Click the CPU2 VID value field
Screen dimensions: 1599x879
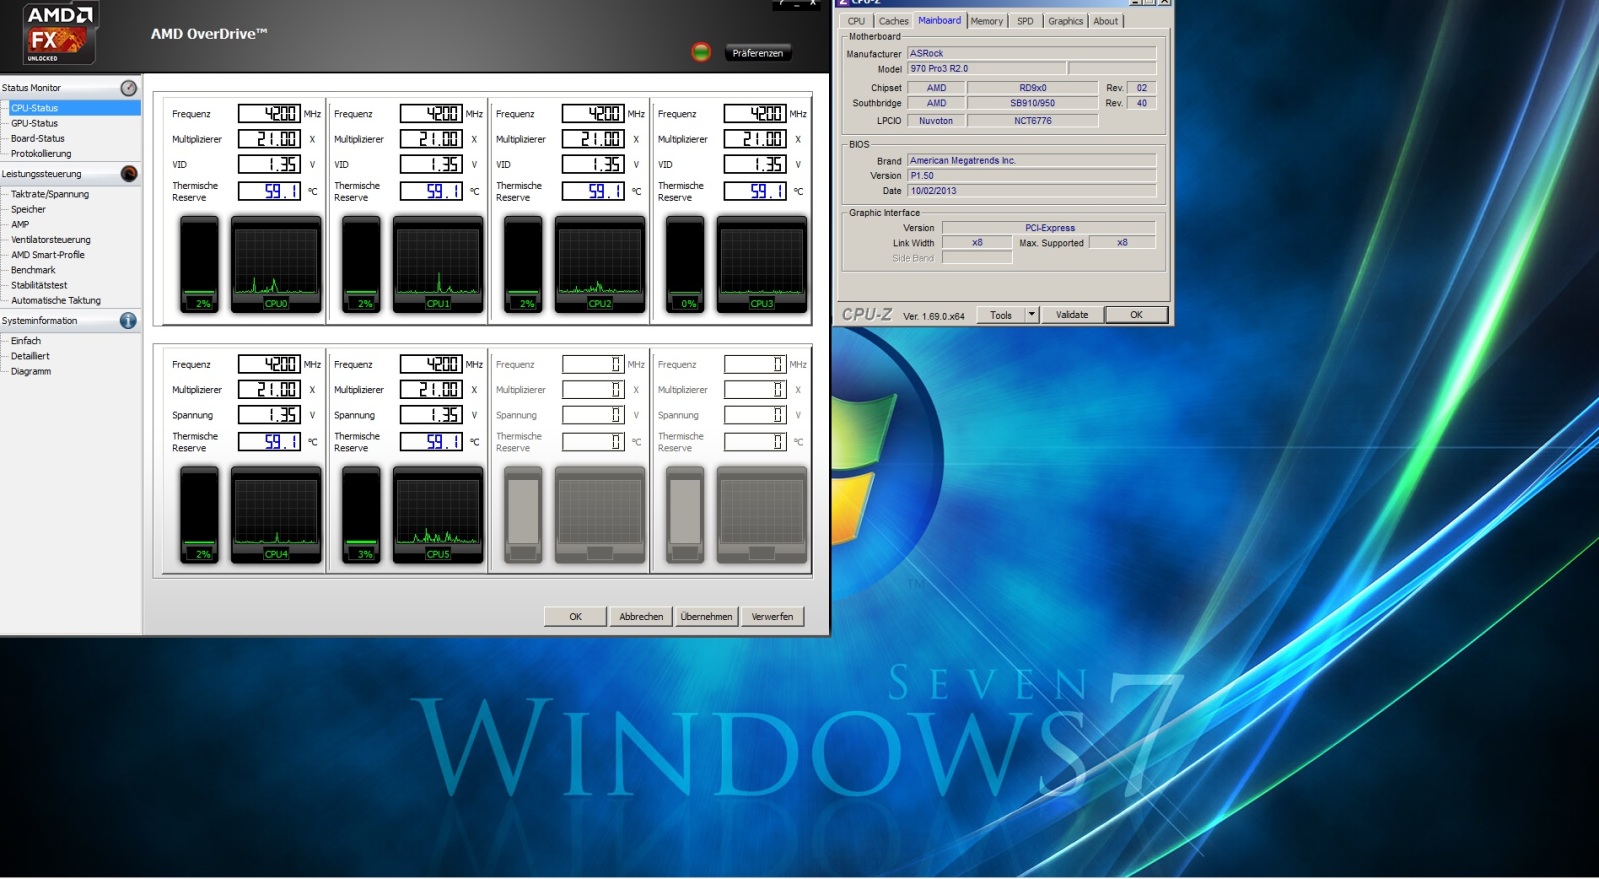[x=593, y=164]
